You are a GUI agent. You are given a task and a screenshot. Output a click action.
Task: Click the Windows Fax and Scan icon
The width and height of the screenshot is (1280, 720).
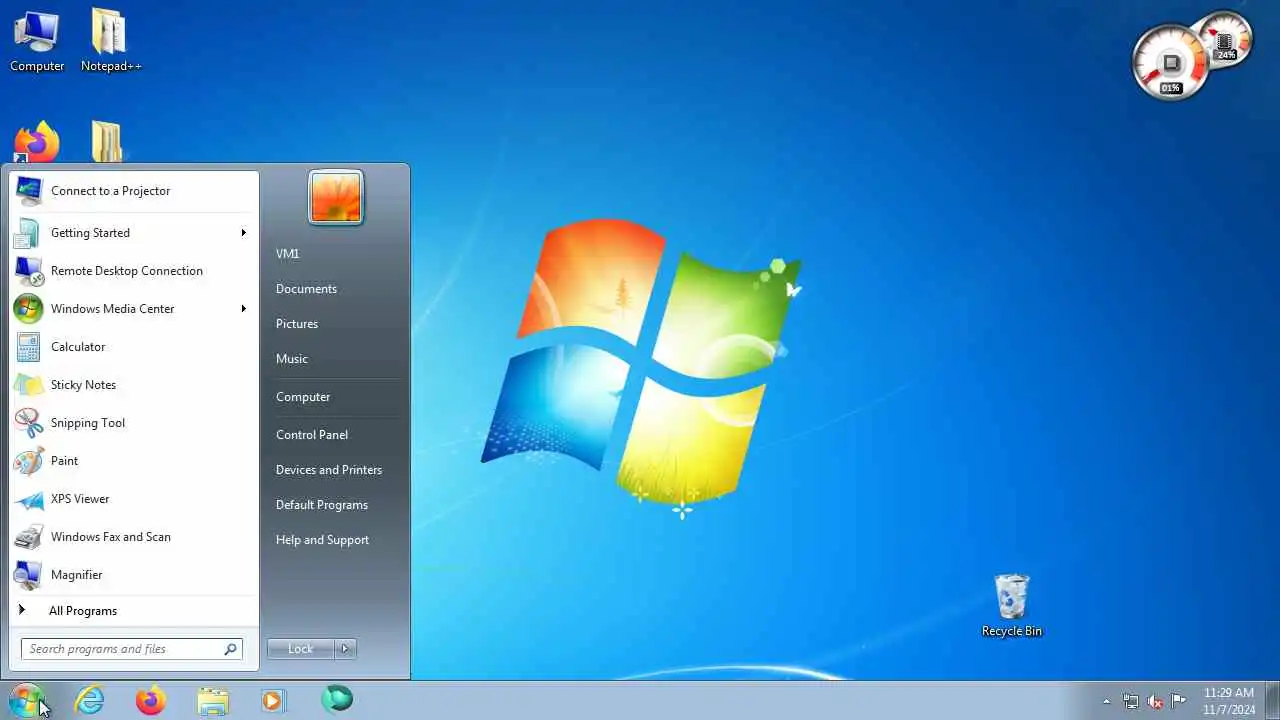pyautogui.click(x=28, y=537)
